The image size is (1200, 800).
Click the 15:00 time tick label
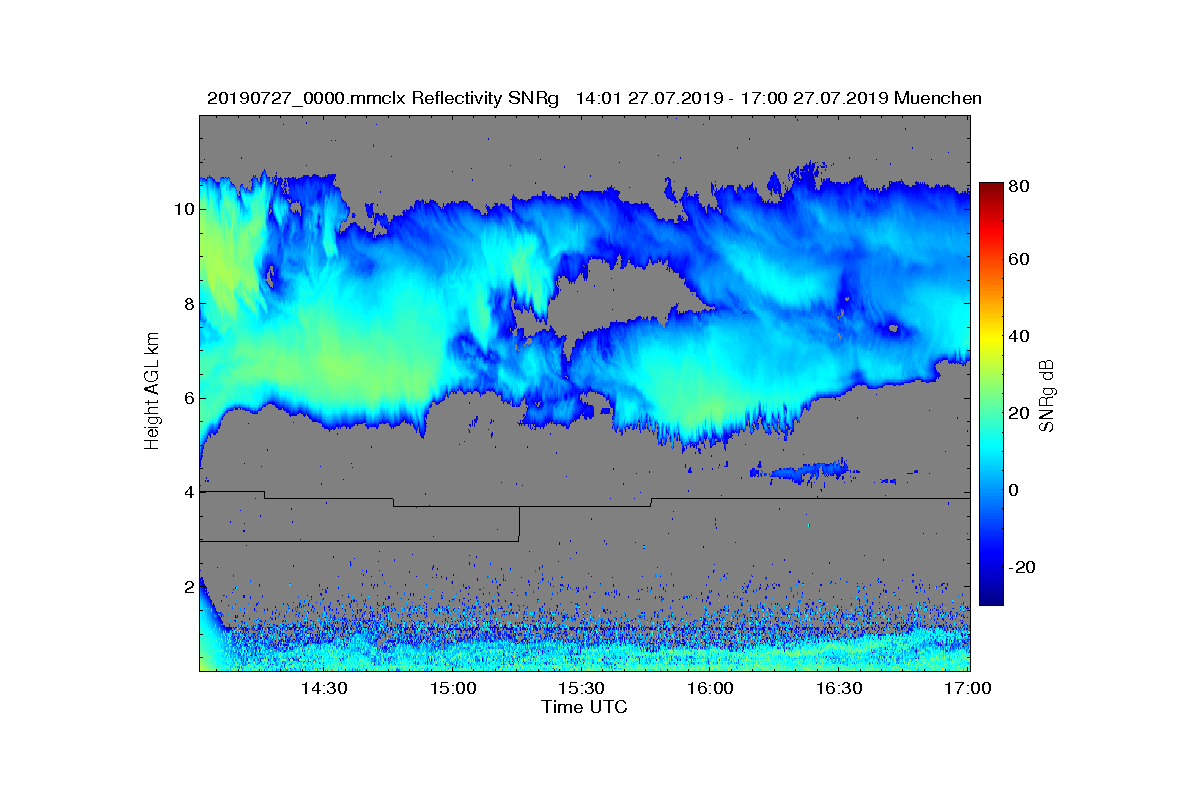coord(453,689)
